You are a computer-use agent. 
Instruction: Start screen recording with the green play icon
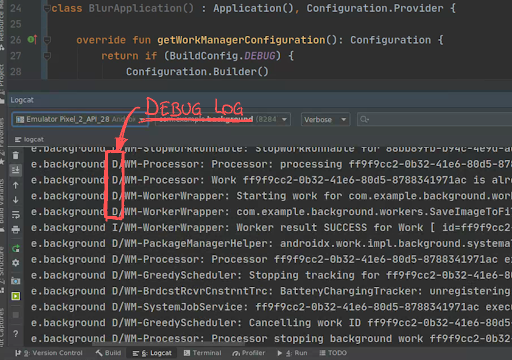tap(16, 296)
